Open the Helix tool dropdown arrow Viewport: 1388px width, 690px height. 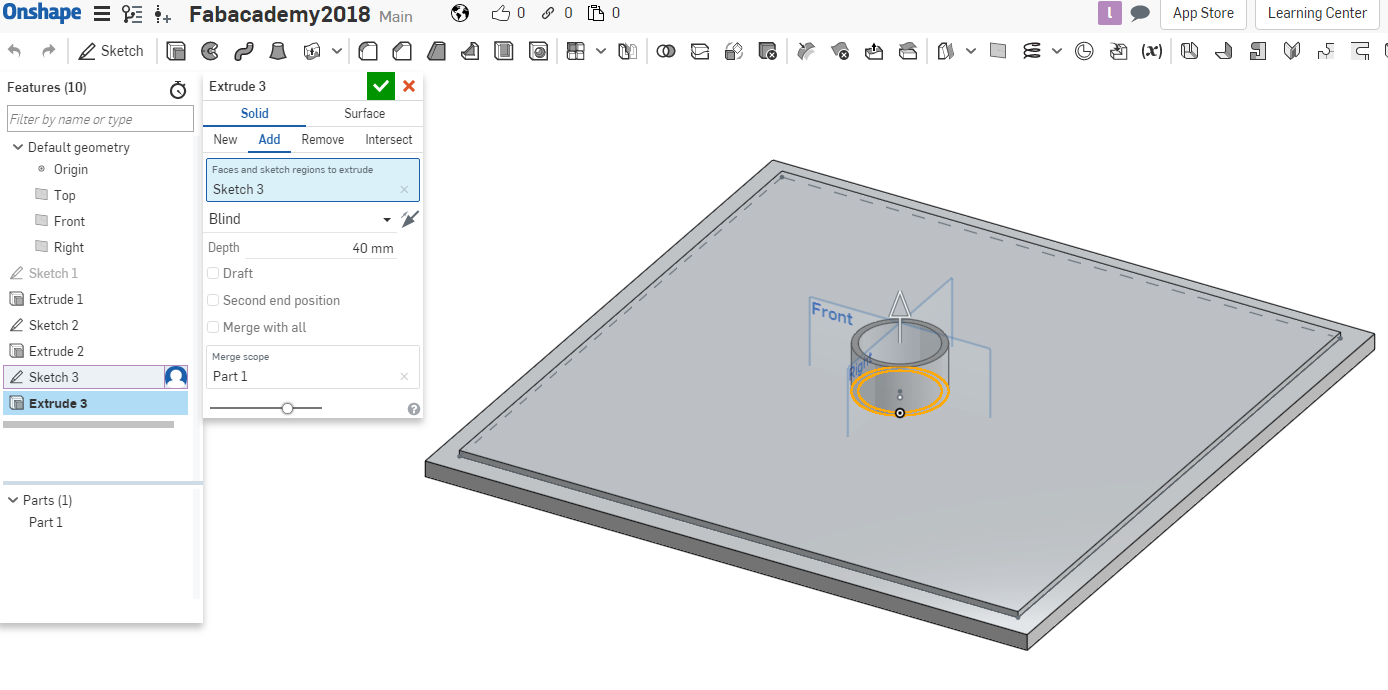coord(1057,51)
